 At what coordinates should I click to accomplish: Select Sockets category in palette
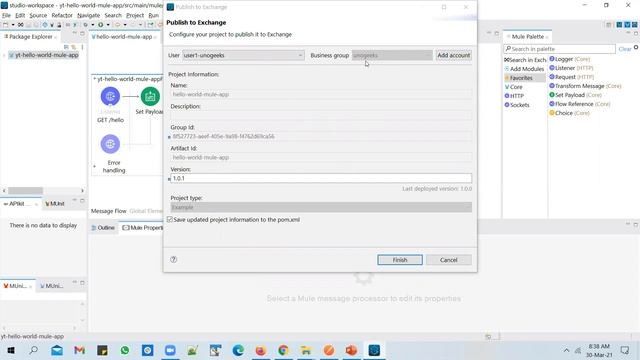pos(517,105)
